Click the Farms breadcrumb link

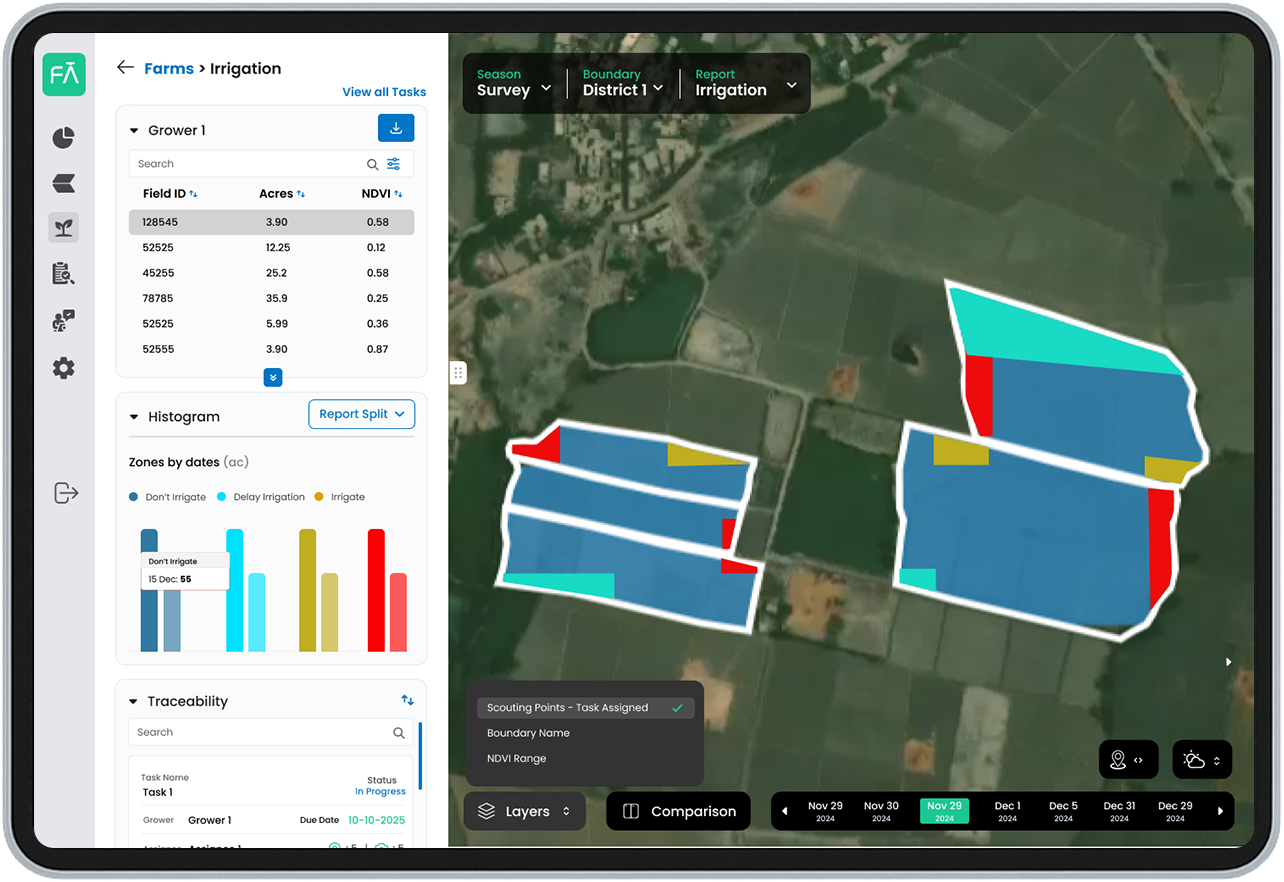(x=169, y=68)
